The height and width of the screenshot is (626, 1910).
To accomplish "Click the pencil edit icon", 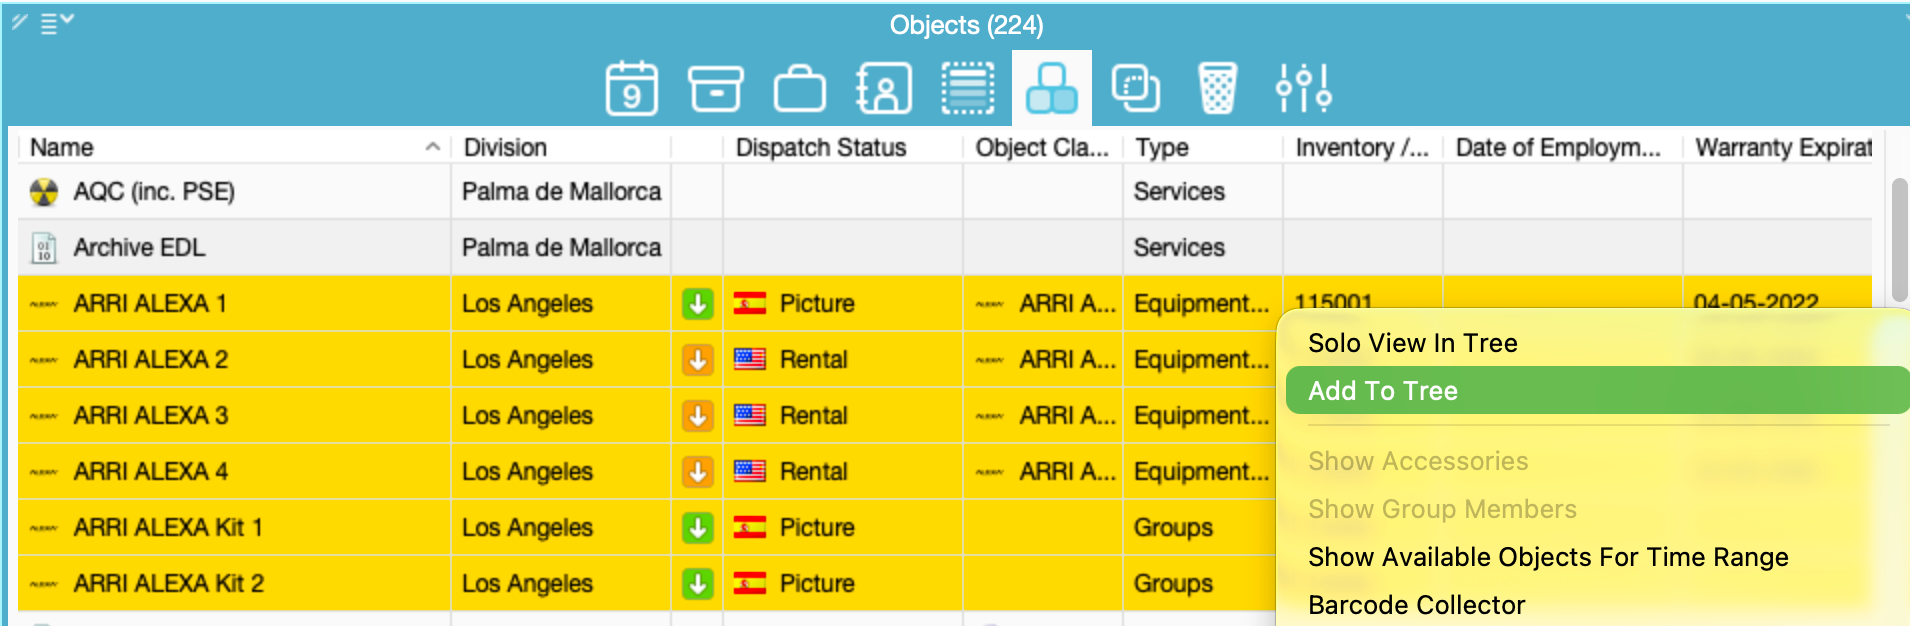I will click(20, 21).
